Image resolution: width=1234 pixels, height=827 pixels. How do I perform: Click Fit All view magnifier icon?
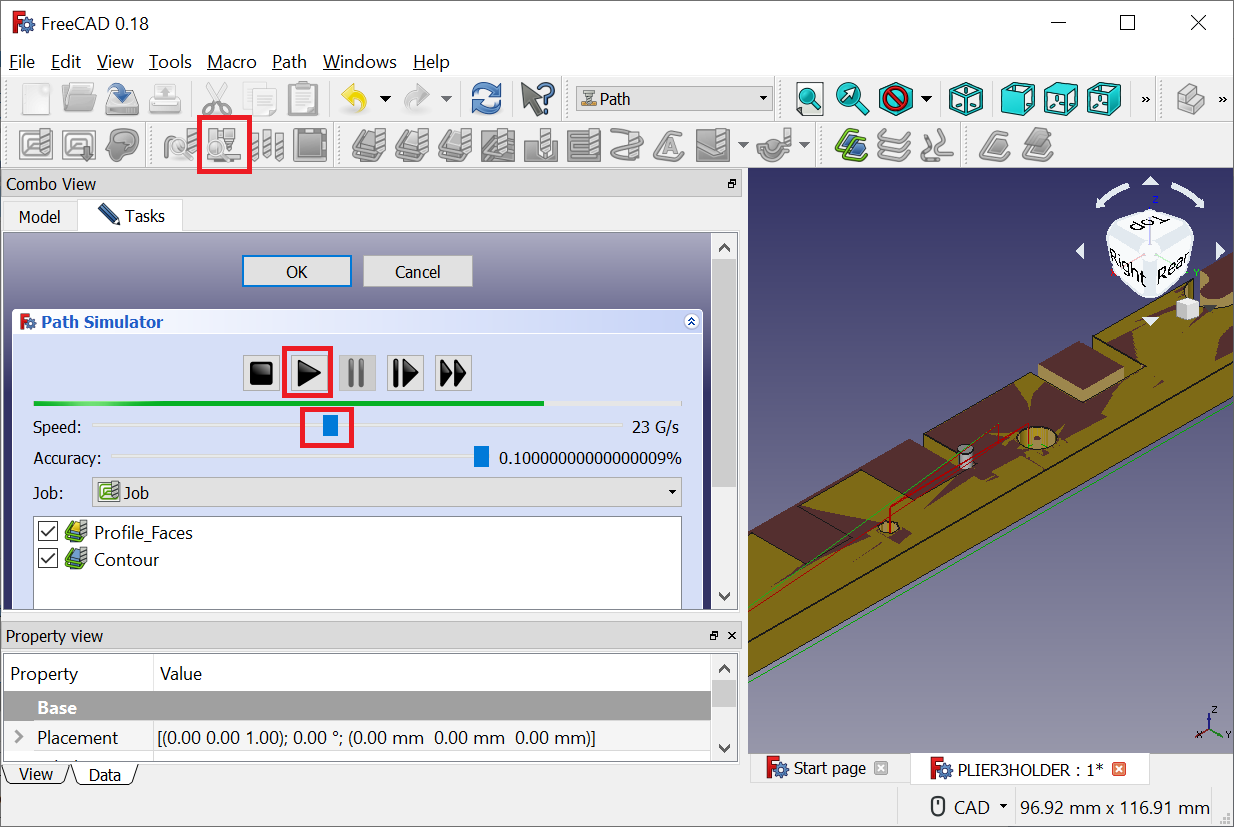[x=809, y=99]
